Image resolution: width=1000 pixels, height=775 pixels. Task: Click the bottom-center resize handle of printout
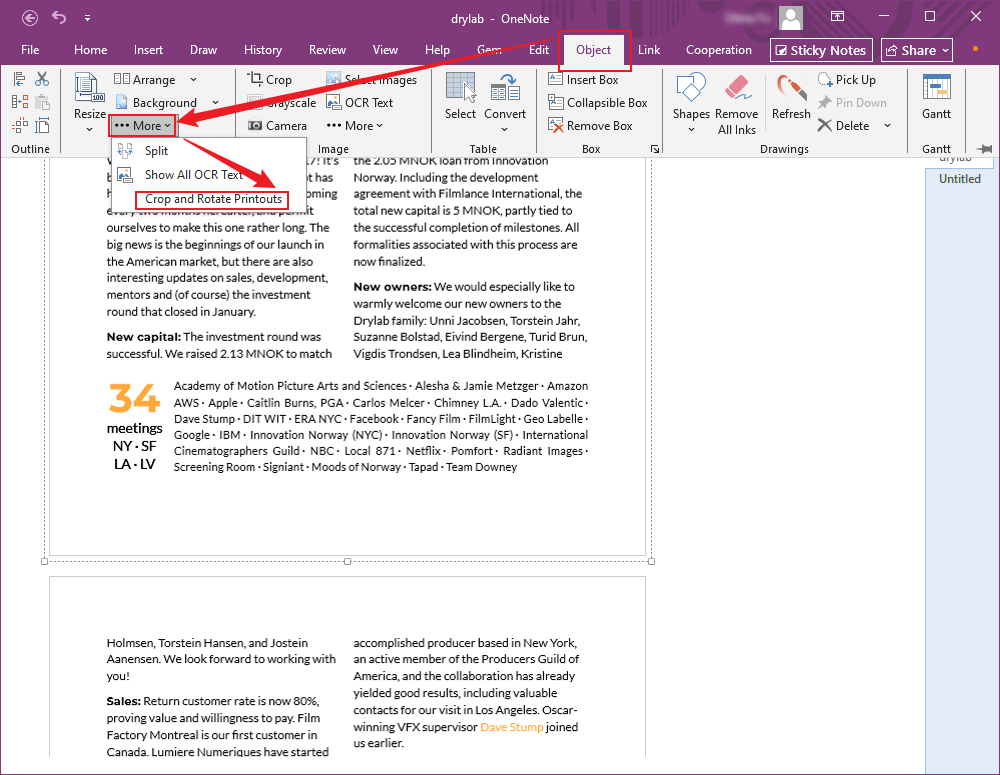(x=347, y=561)
